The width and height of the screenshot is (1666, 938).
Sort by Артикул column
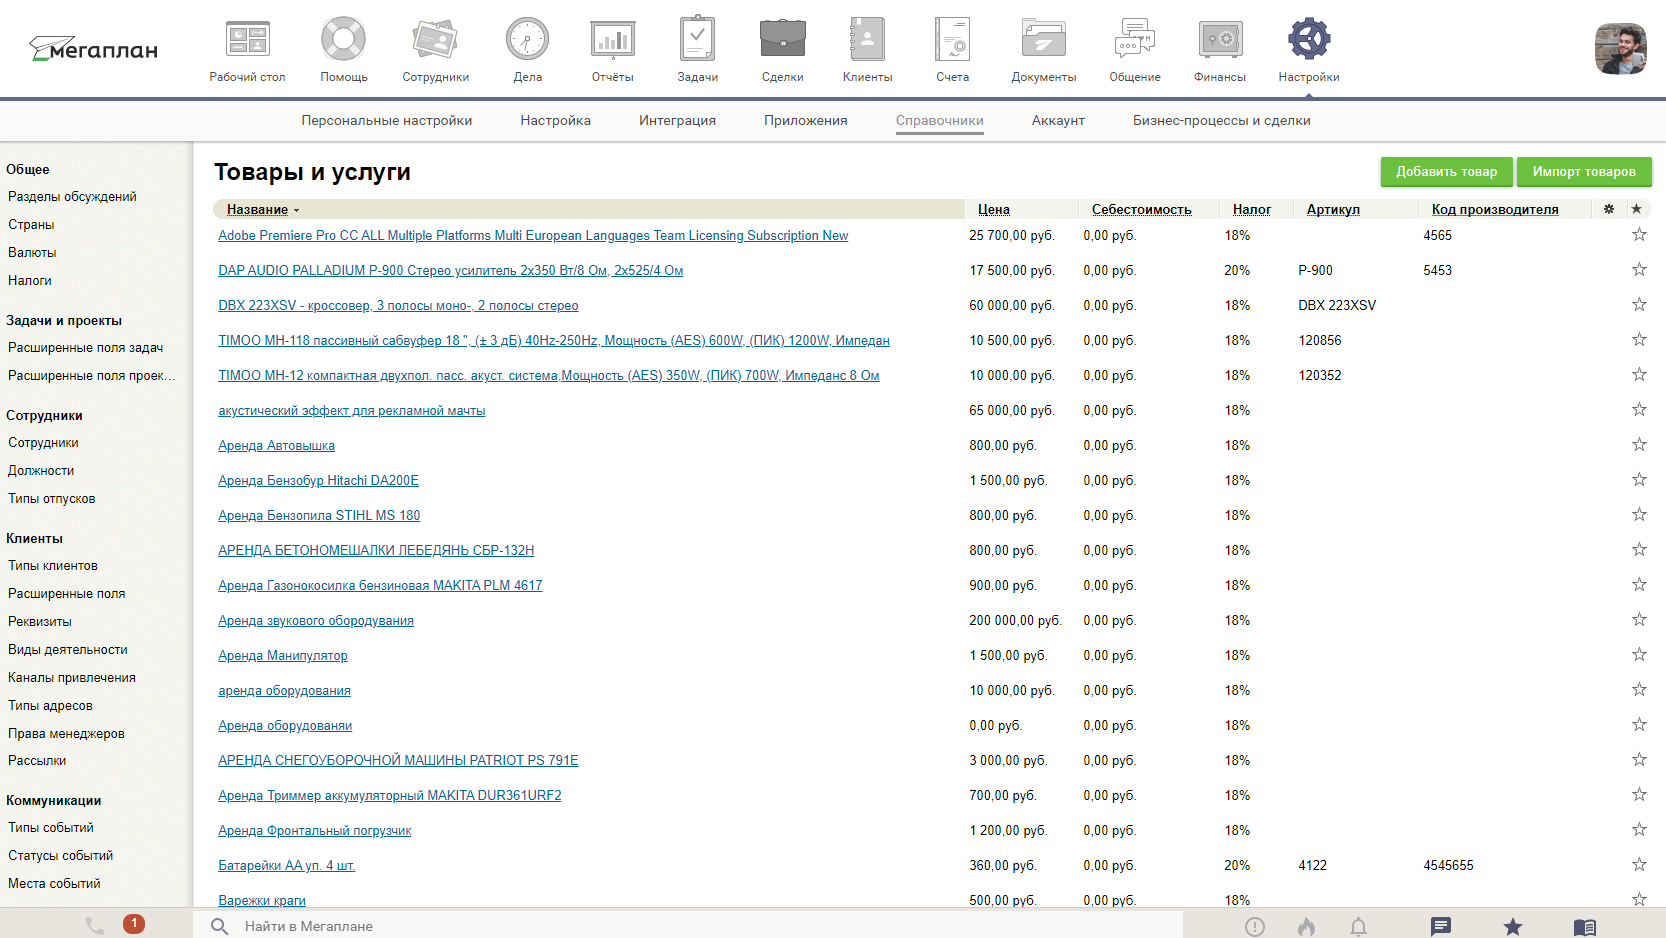point(1333,209)
